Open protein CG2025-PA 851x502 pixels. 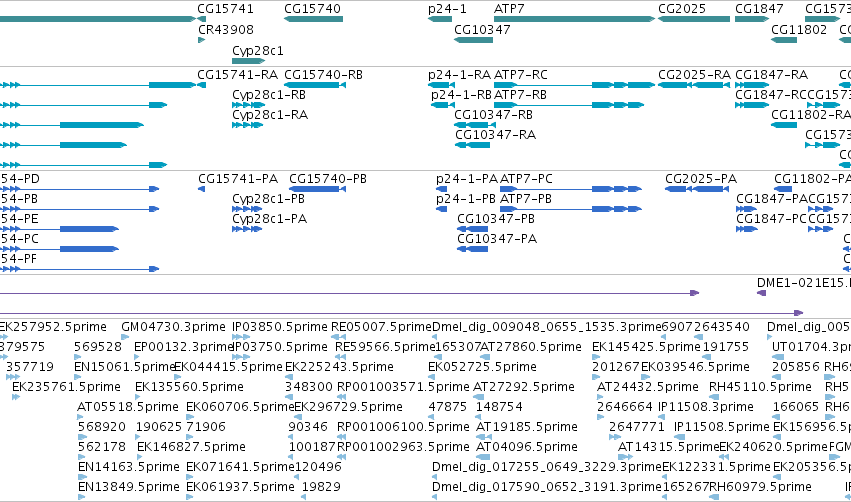701,179
